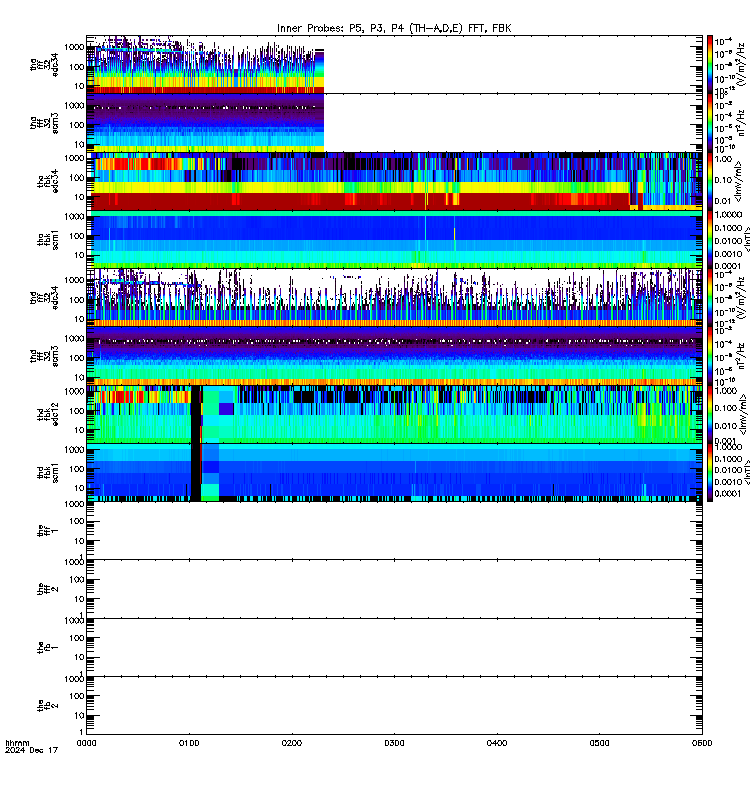Select the thd fbk edc12 axis label

[x=48, y=415]
